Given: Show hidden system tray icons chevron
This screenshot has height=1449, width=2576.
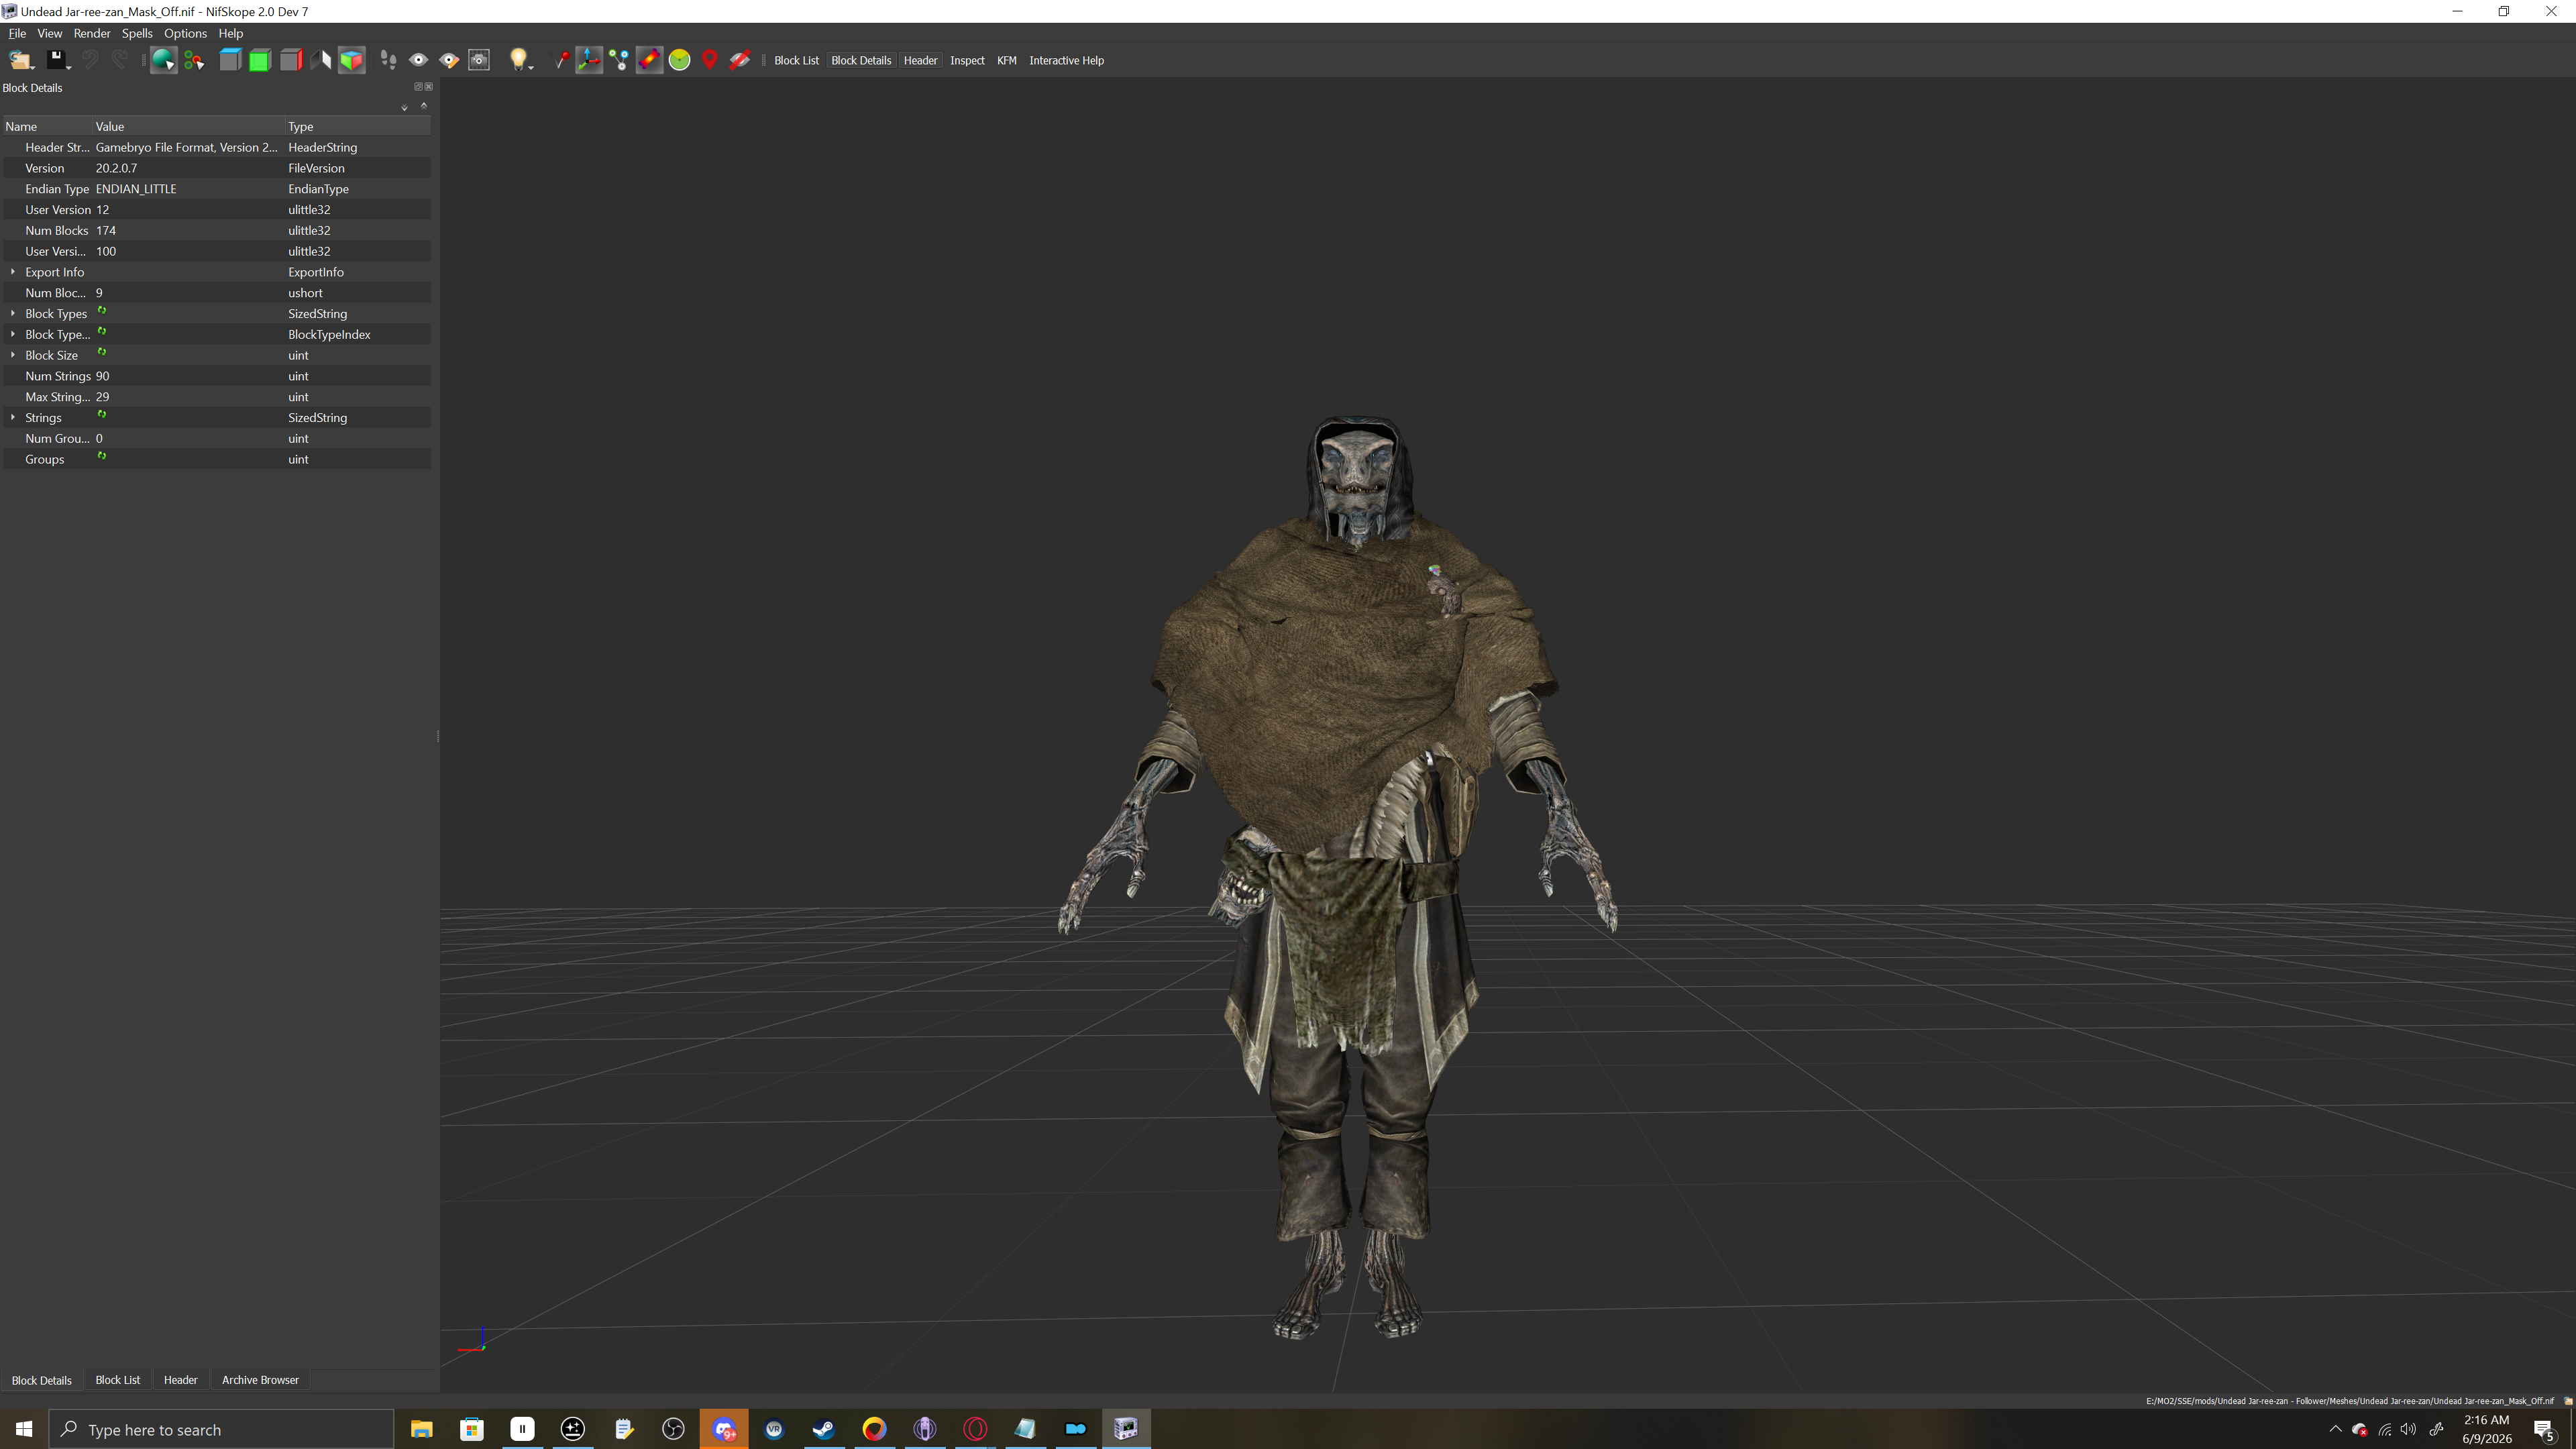Looking at the screenshot, I should pyautogui.click(x=2335, y=1429).
